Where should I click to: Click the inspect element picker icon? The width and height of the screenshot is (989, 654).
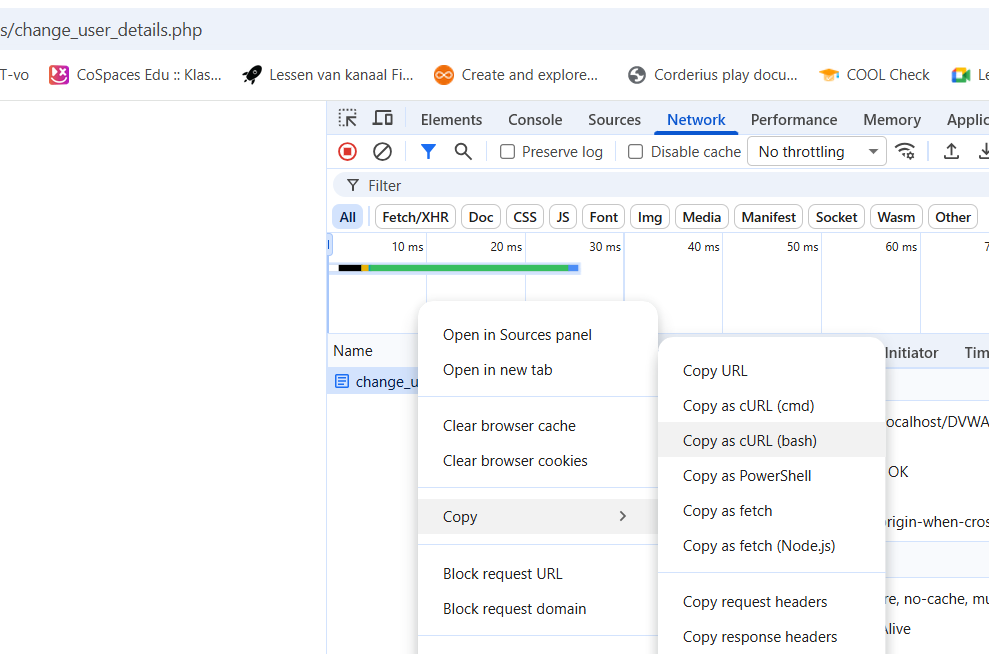click(347, 119)
